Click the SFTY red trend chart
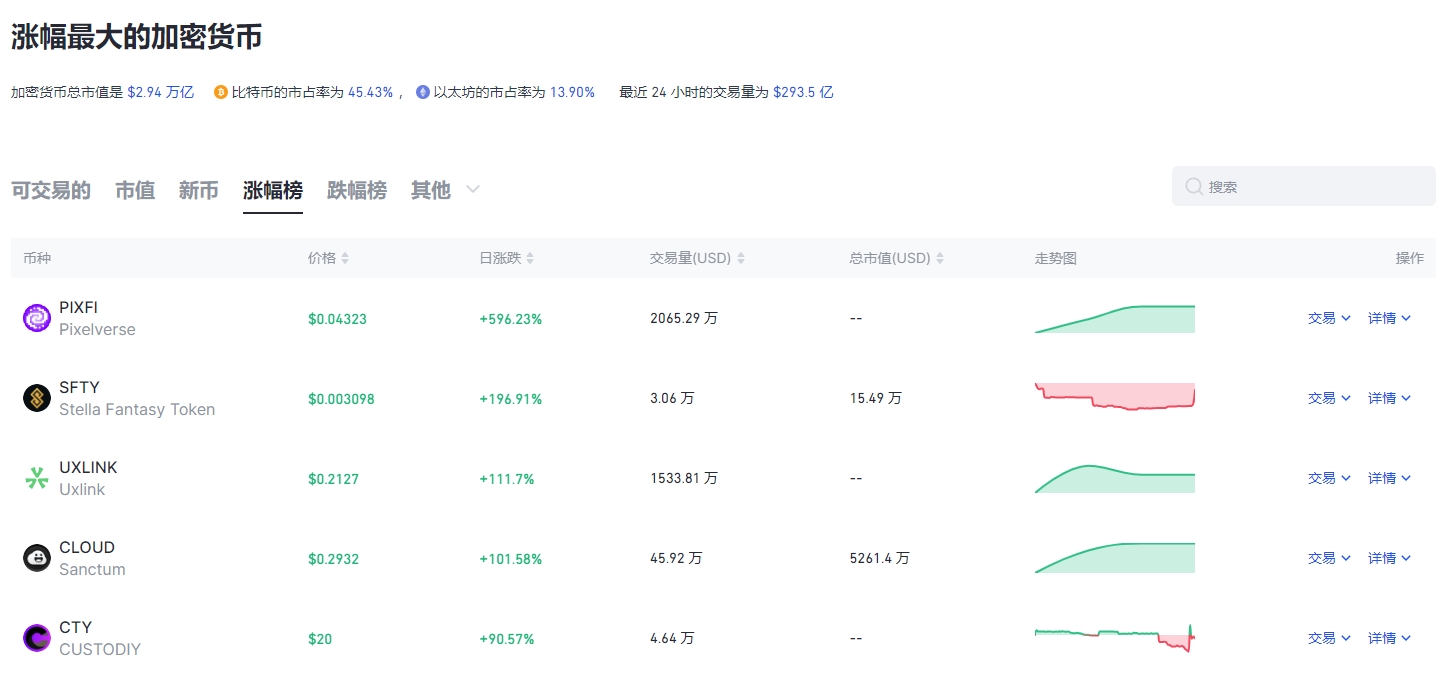The height and width of the screenshot is (680, 1440). tap(1114, 397)
